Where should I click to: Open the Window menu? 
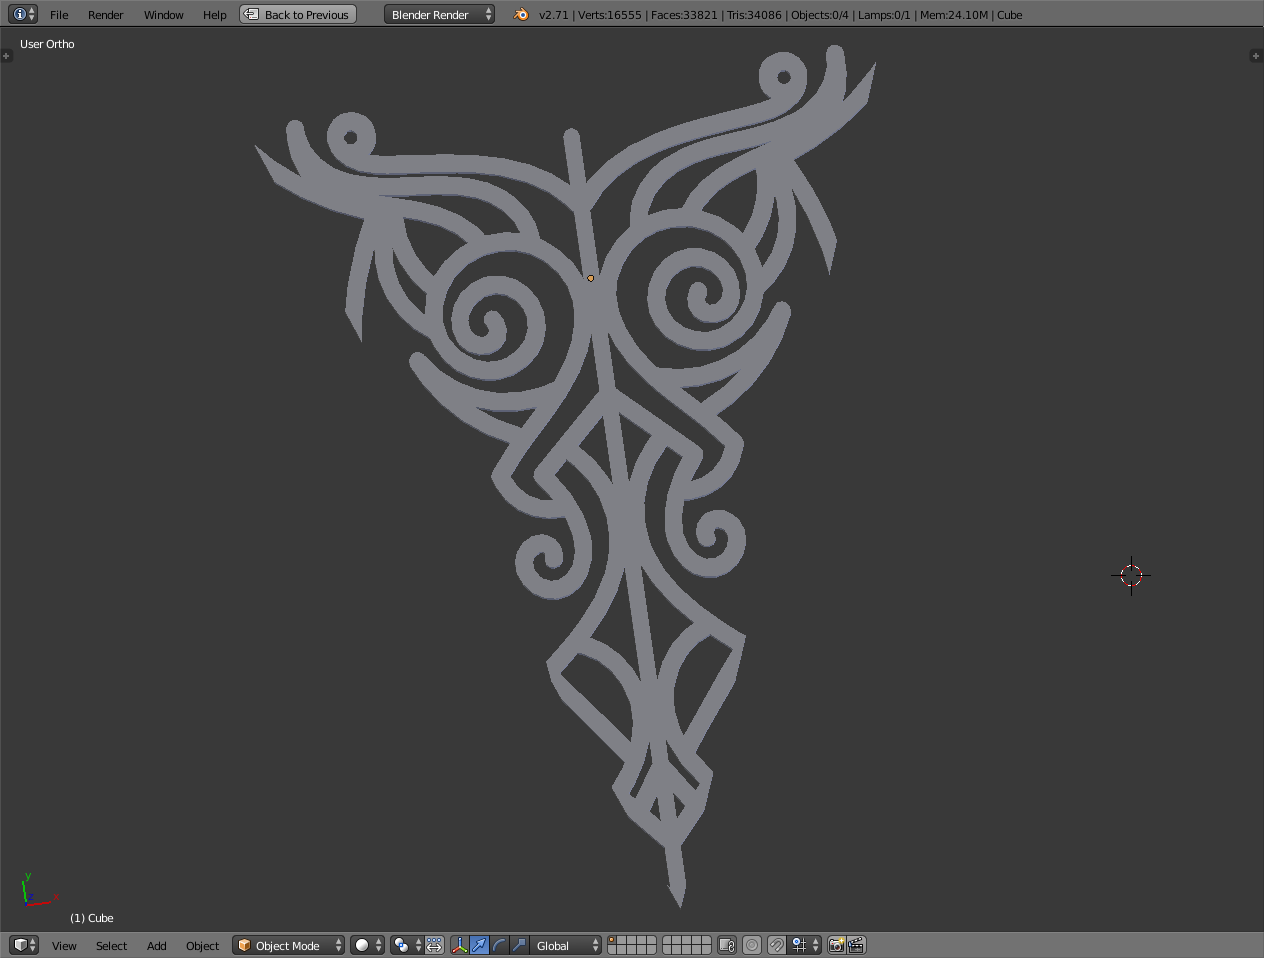(164, 15)
